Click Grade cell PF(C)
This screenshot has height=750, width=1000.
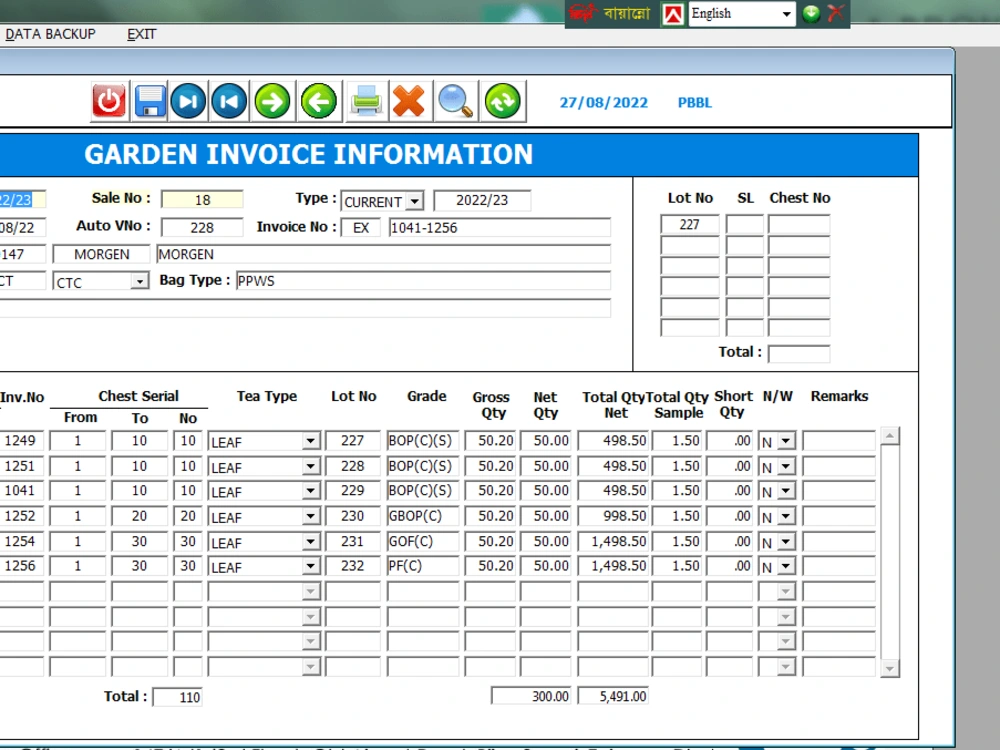coord(422,566)
